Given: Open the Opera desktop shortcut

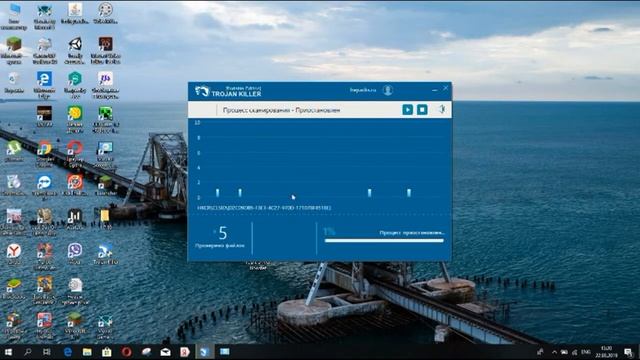Looking at the screenshot, I should 75,153.
